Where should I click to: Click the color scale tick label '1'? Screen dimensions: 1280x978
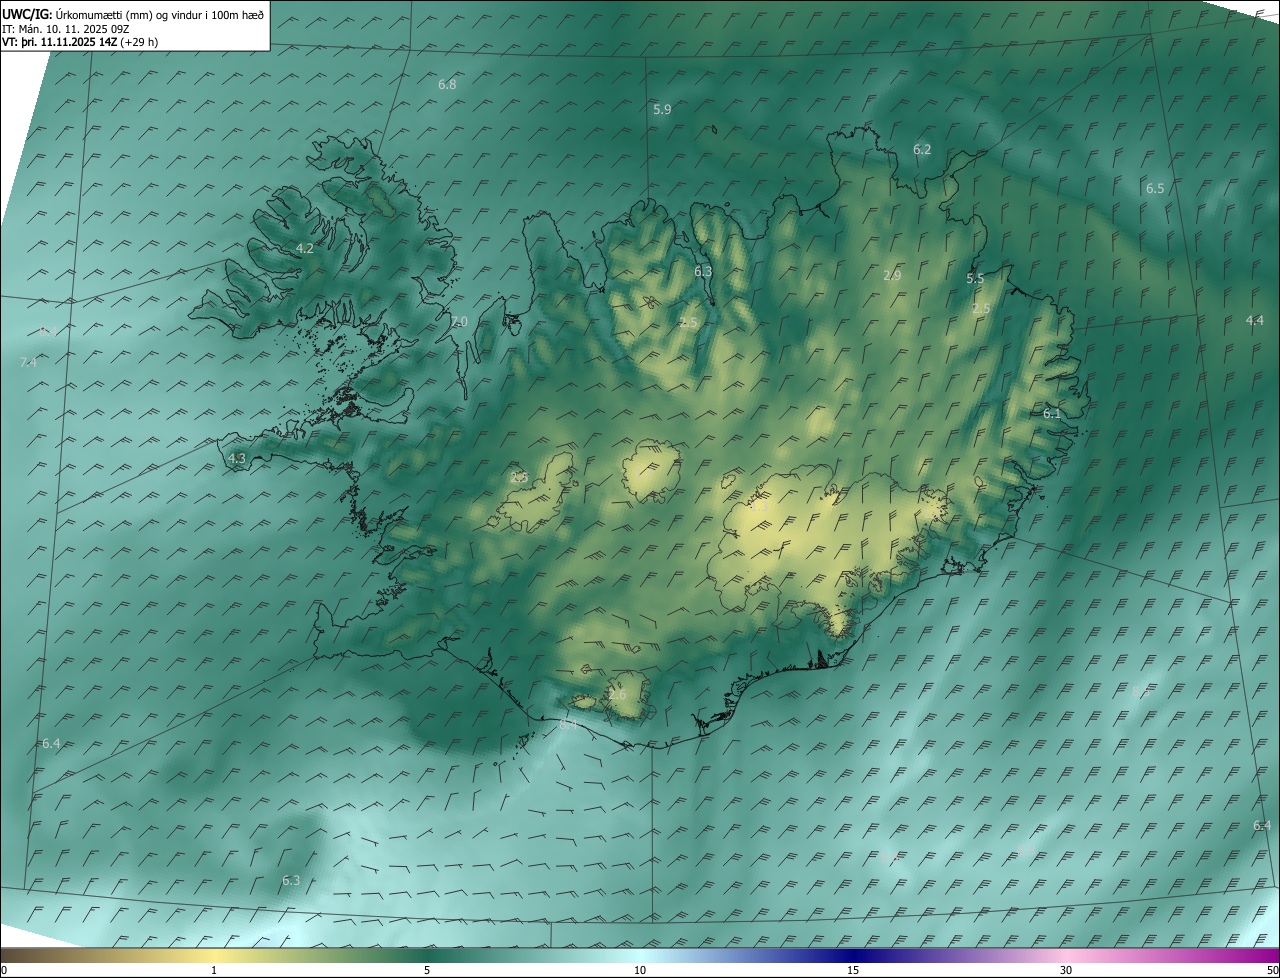pyautogui.click(x=214, y=970)
